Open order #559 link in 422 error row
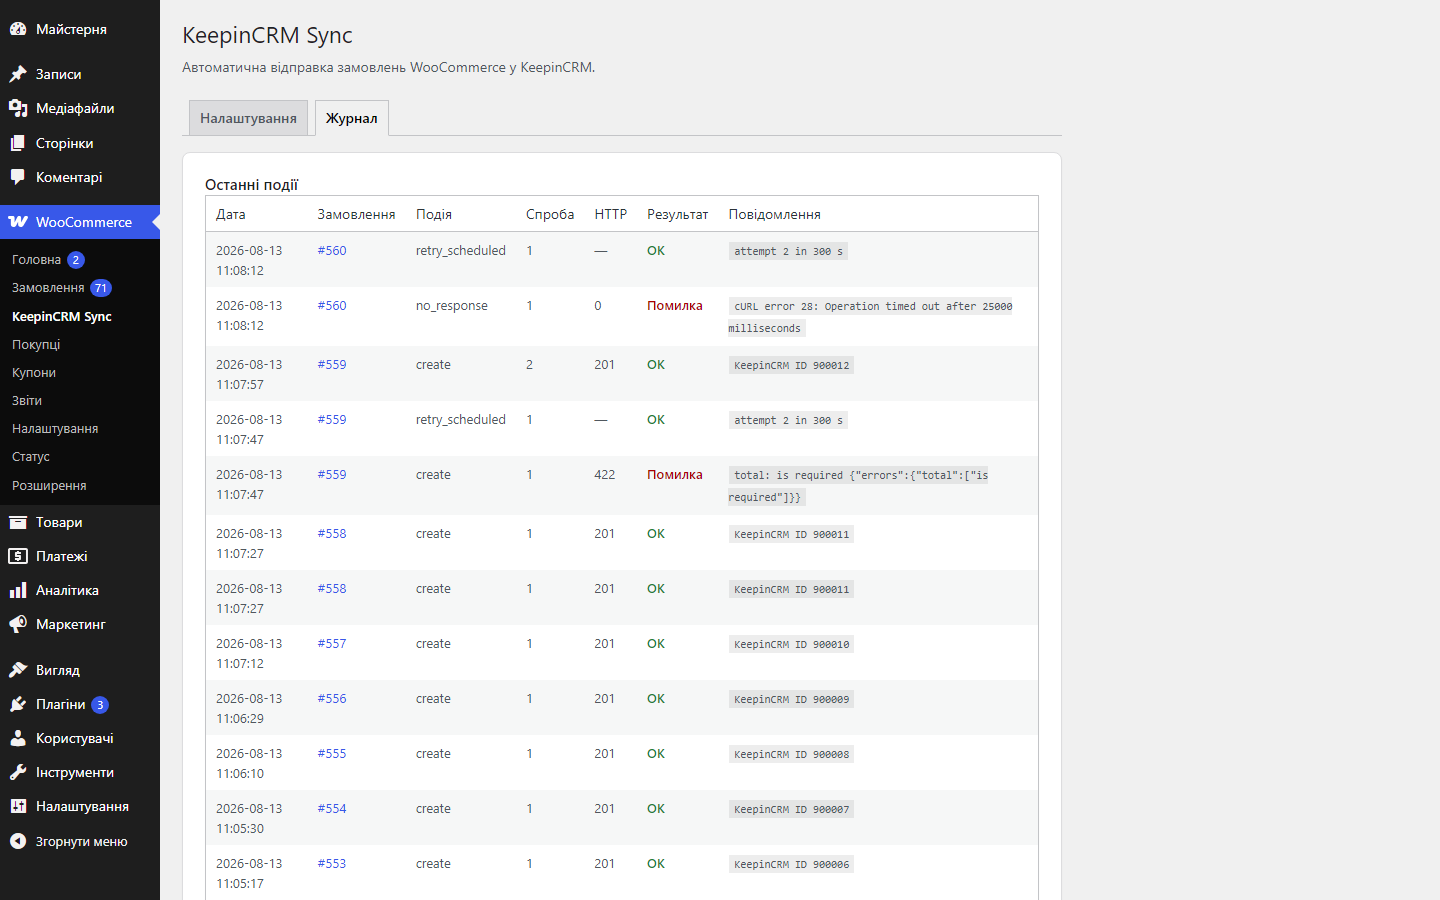Viewport: 1440px width, 900px height. click(x=332, y=475)
